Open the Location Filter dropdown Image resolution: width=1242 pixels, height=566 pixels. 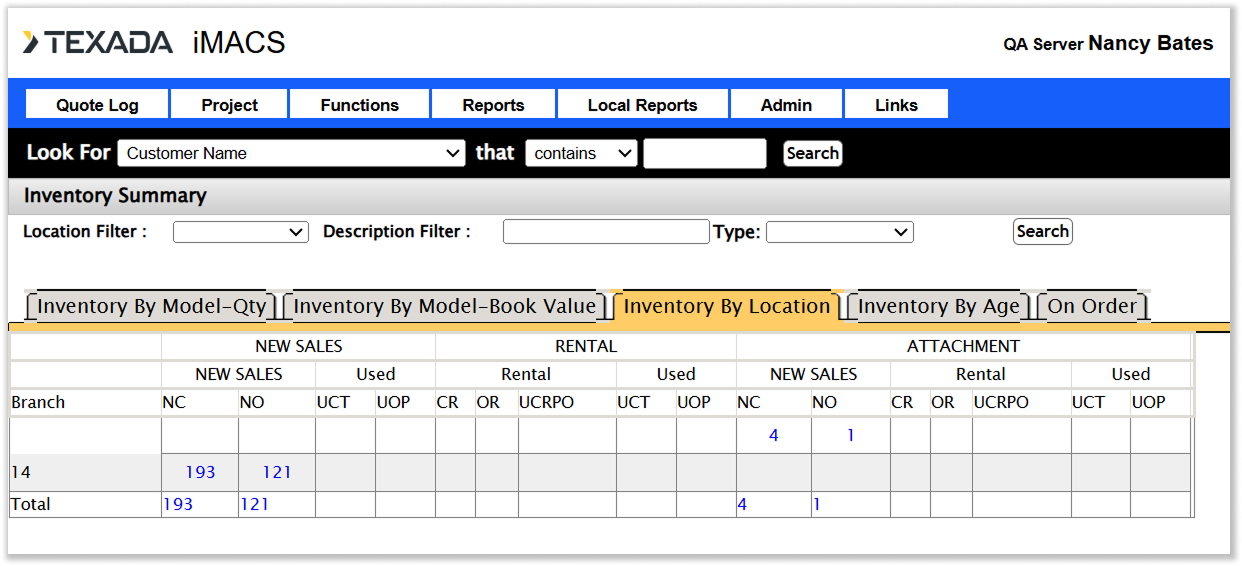[241, 232]
